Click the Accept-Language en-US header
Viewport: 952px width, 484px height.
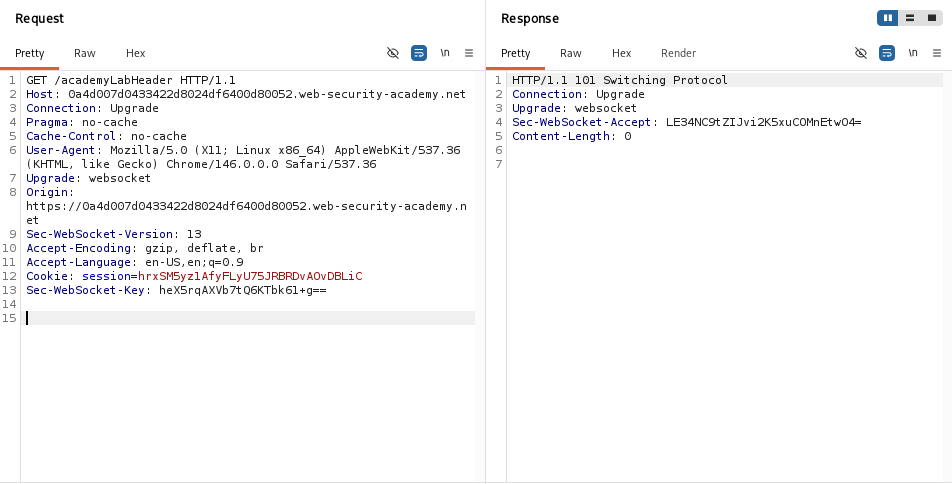(x=135, y=262)
